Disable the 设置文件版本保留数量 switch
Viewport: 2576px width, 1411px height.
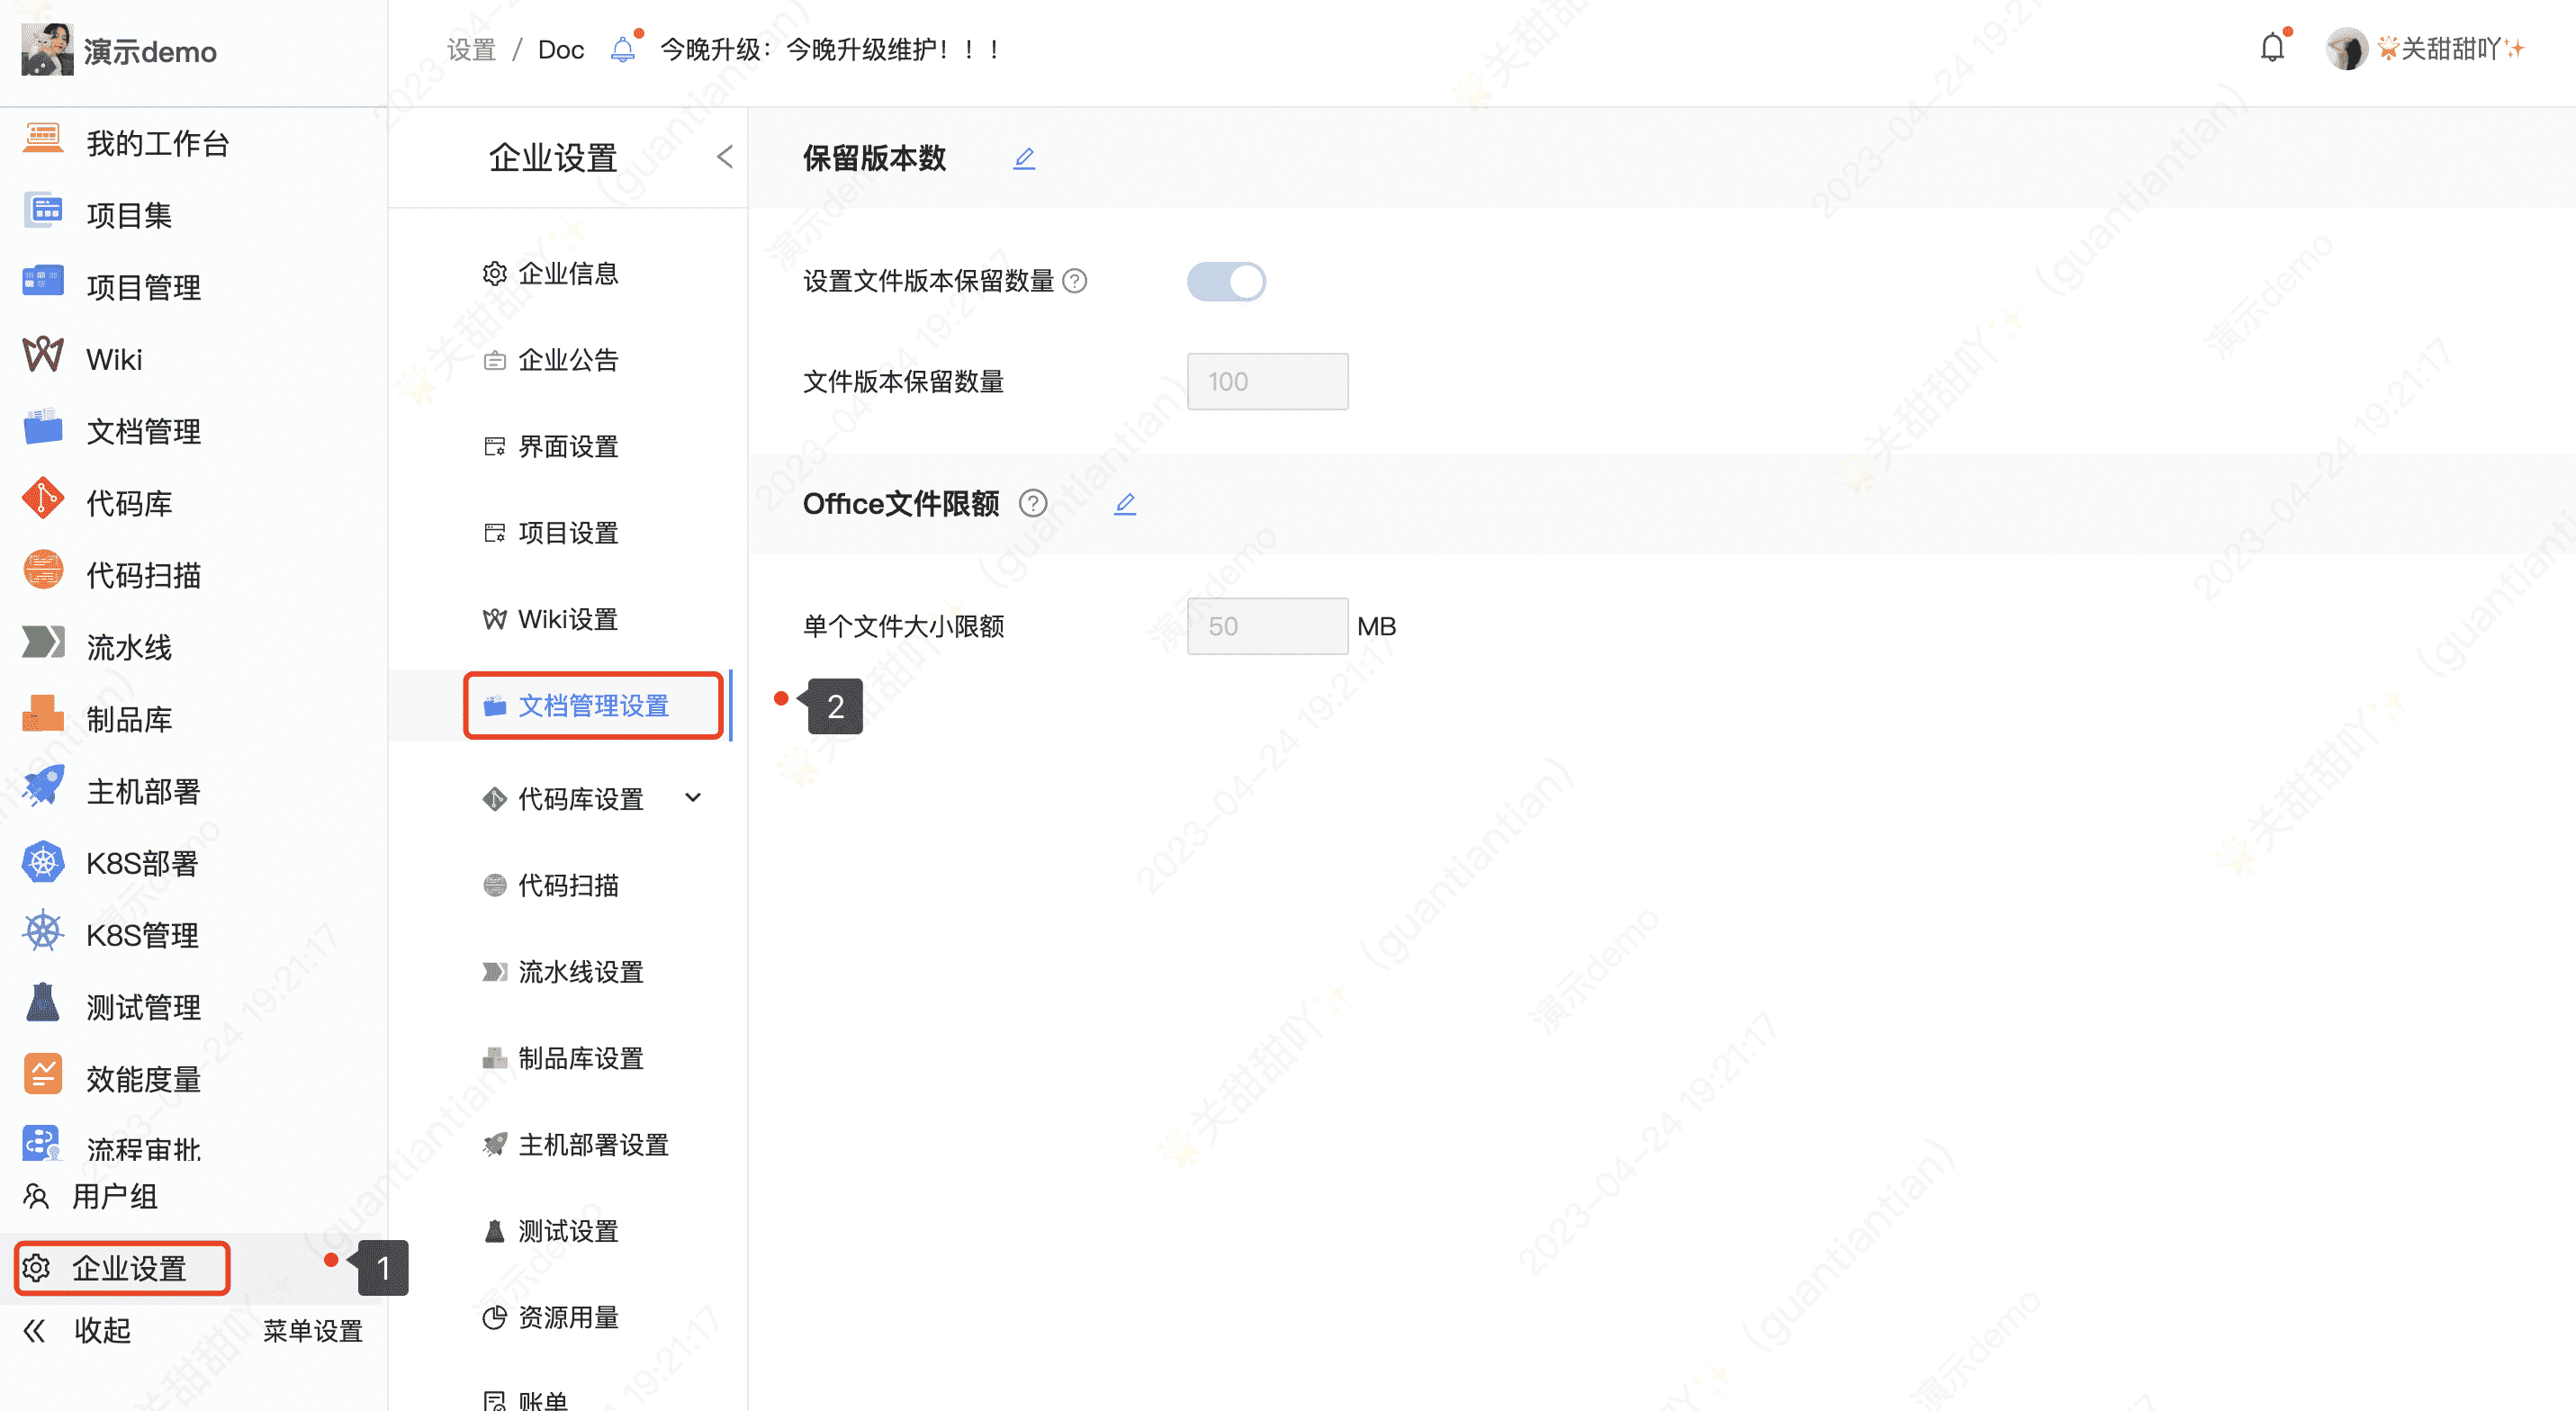[1226, 281]
